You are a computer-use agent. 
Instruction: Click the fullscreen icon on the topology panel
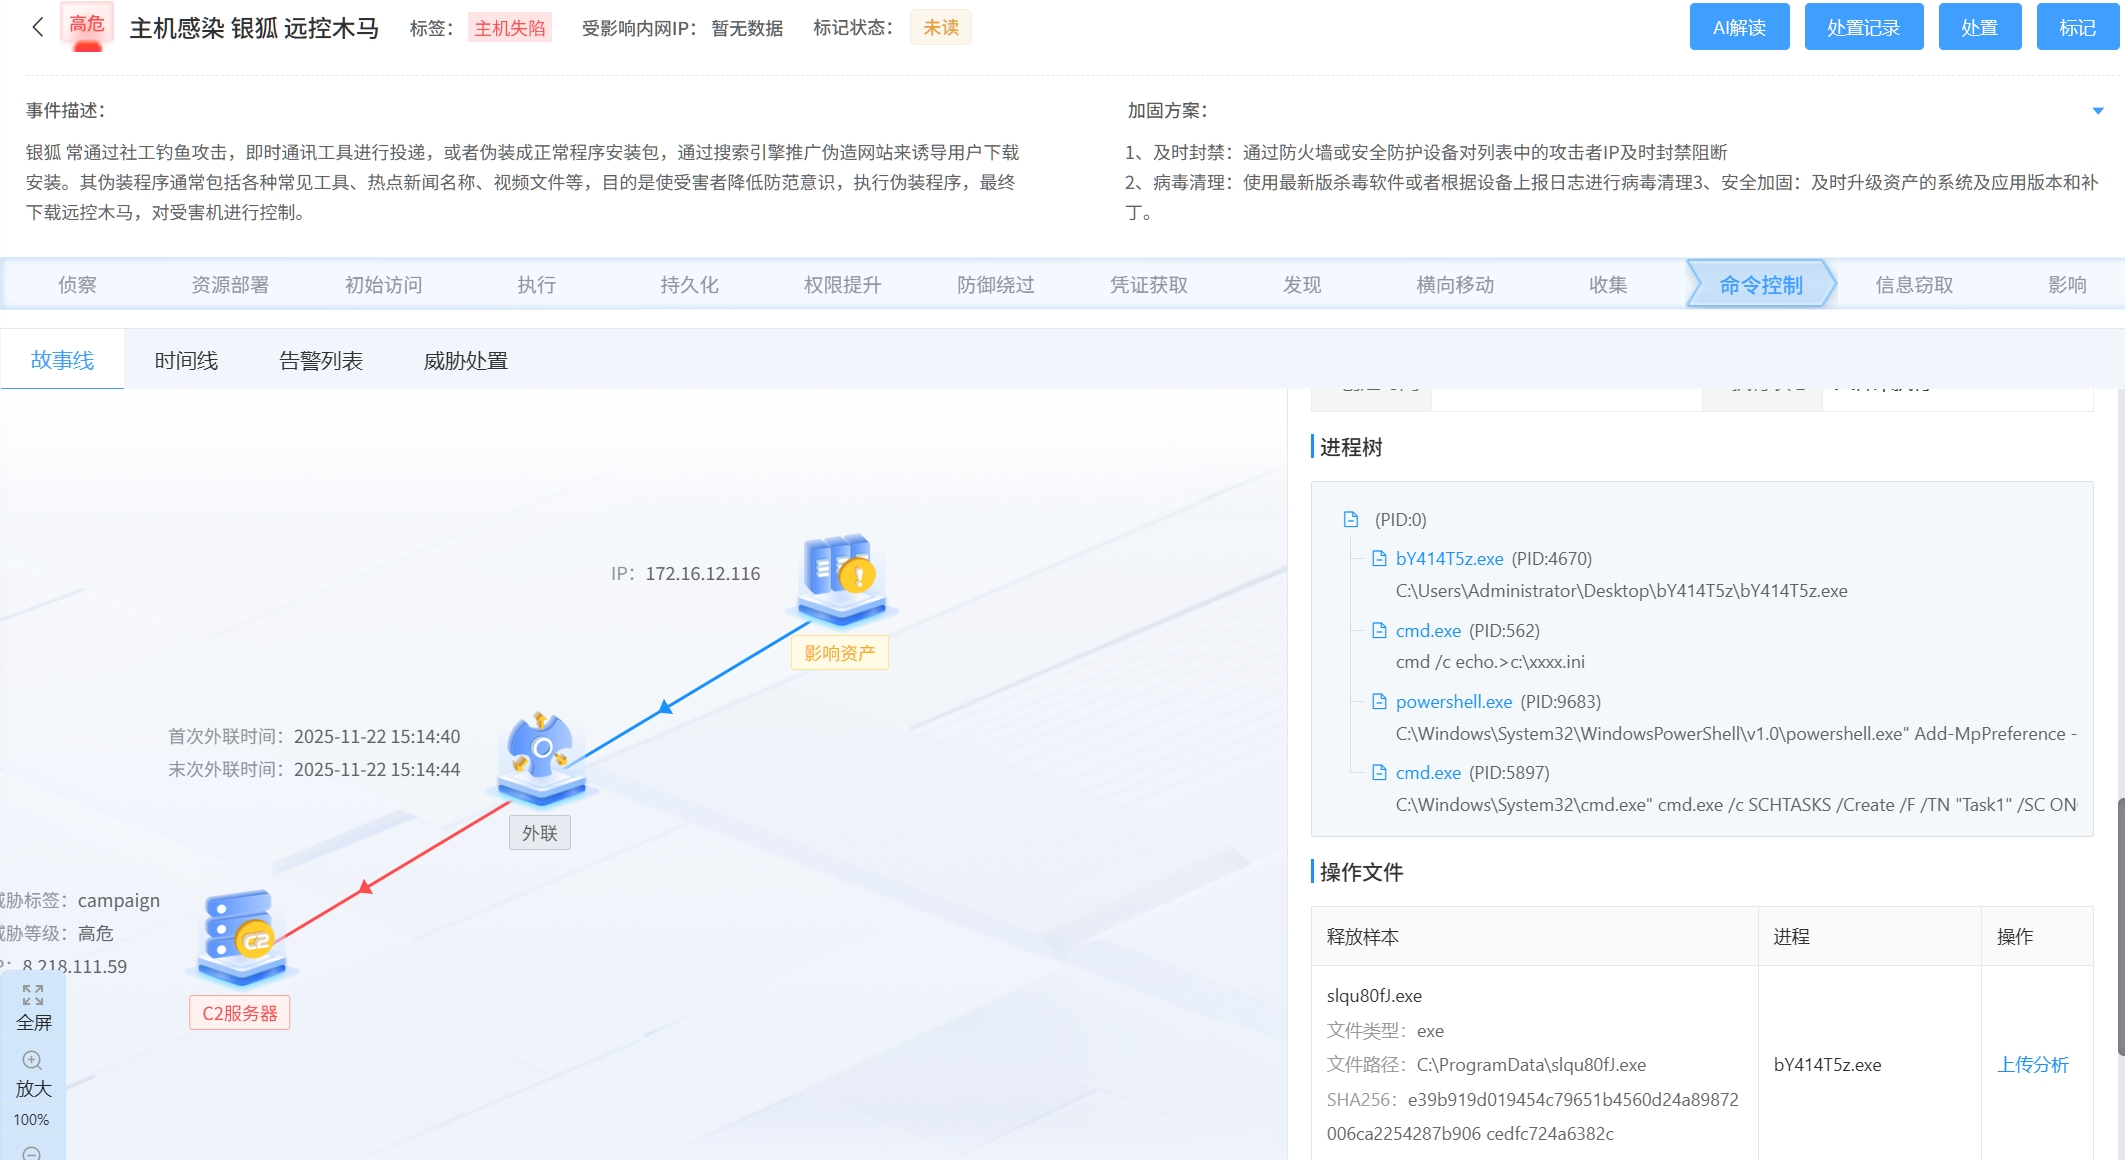coord(33,996)
